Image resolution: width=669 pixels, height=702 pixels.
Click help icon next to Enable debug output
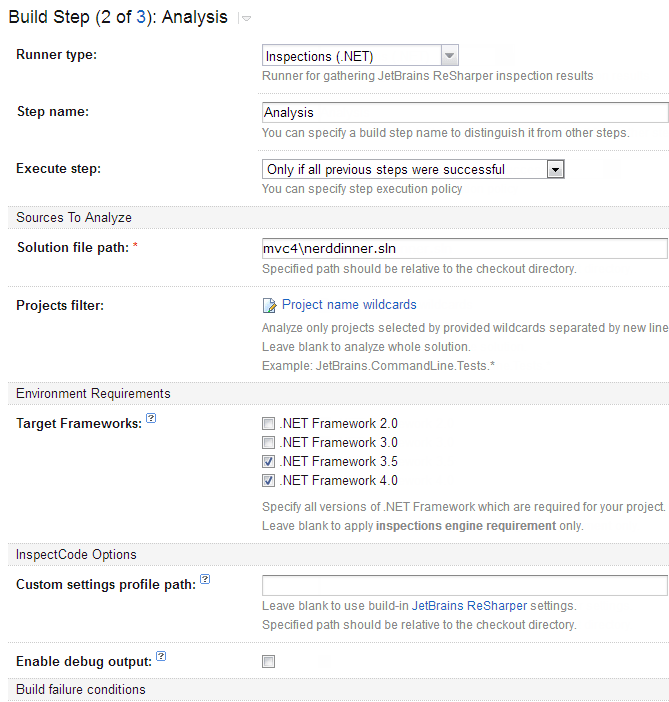point(161,657)
